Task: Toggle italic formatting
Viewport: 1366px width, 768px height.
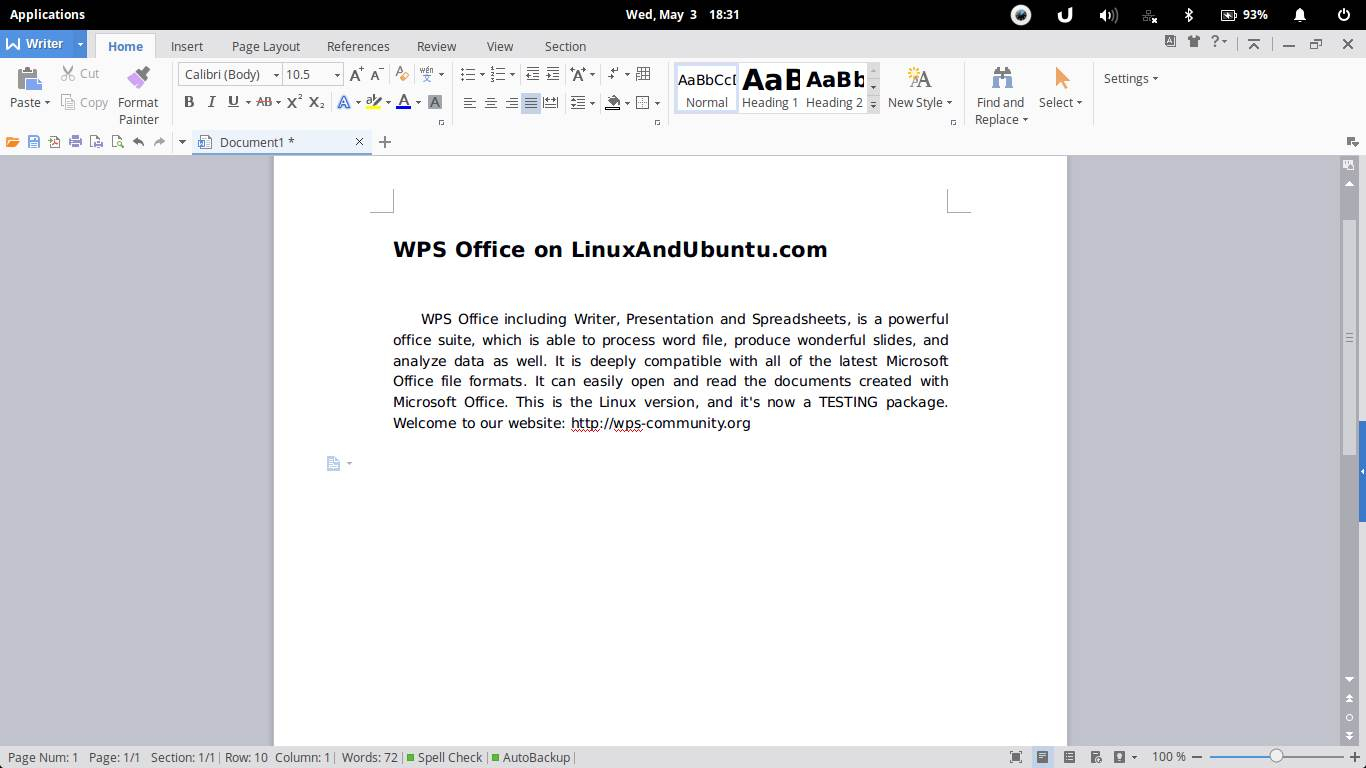Action: coord(211,102)
